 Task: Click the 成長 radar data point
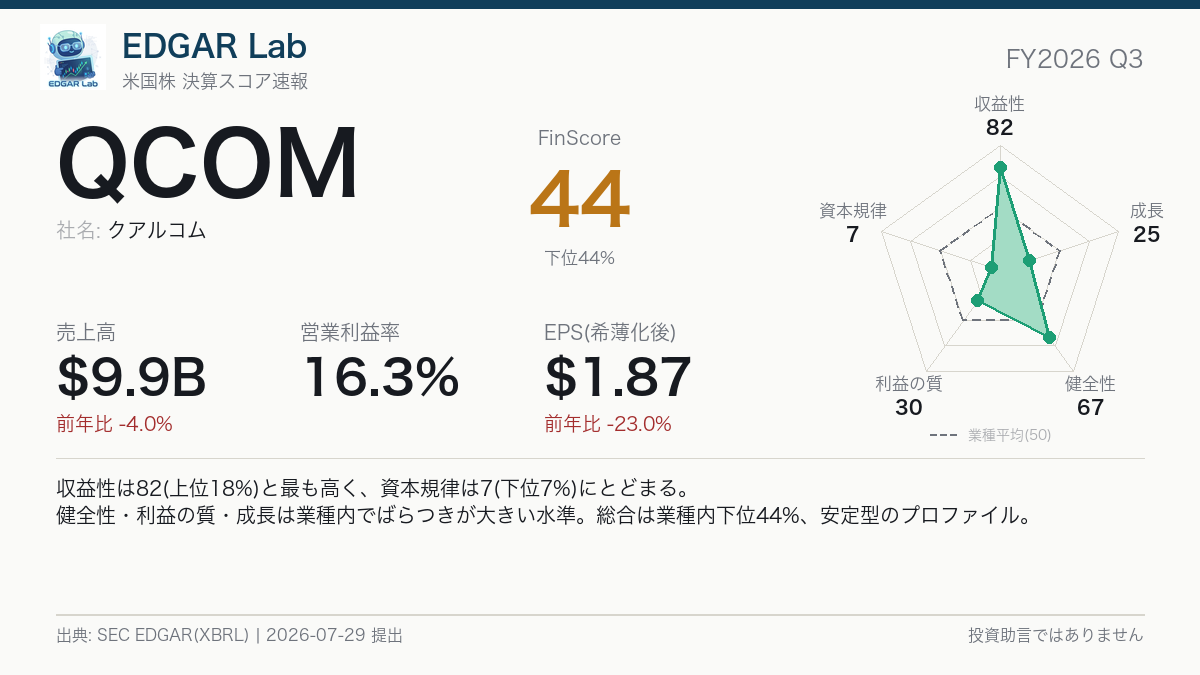point(1029,261)
